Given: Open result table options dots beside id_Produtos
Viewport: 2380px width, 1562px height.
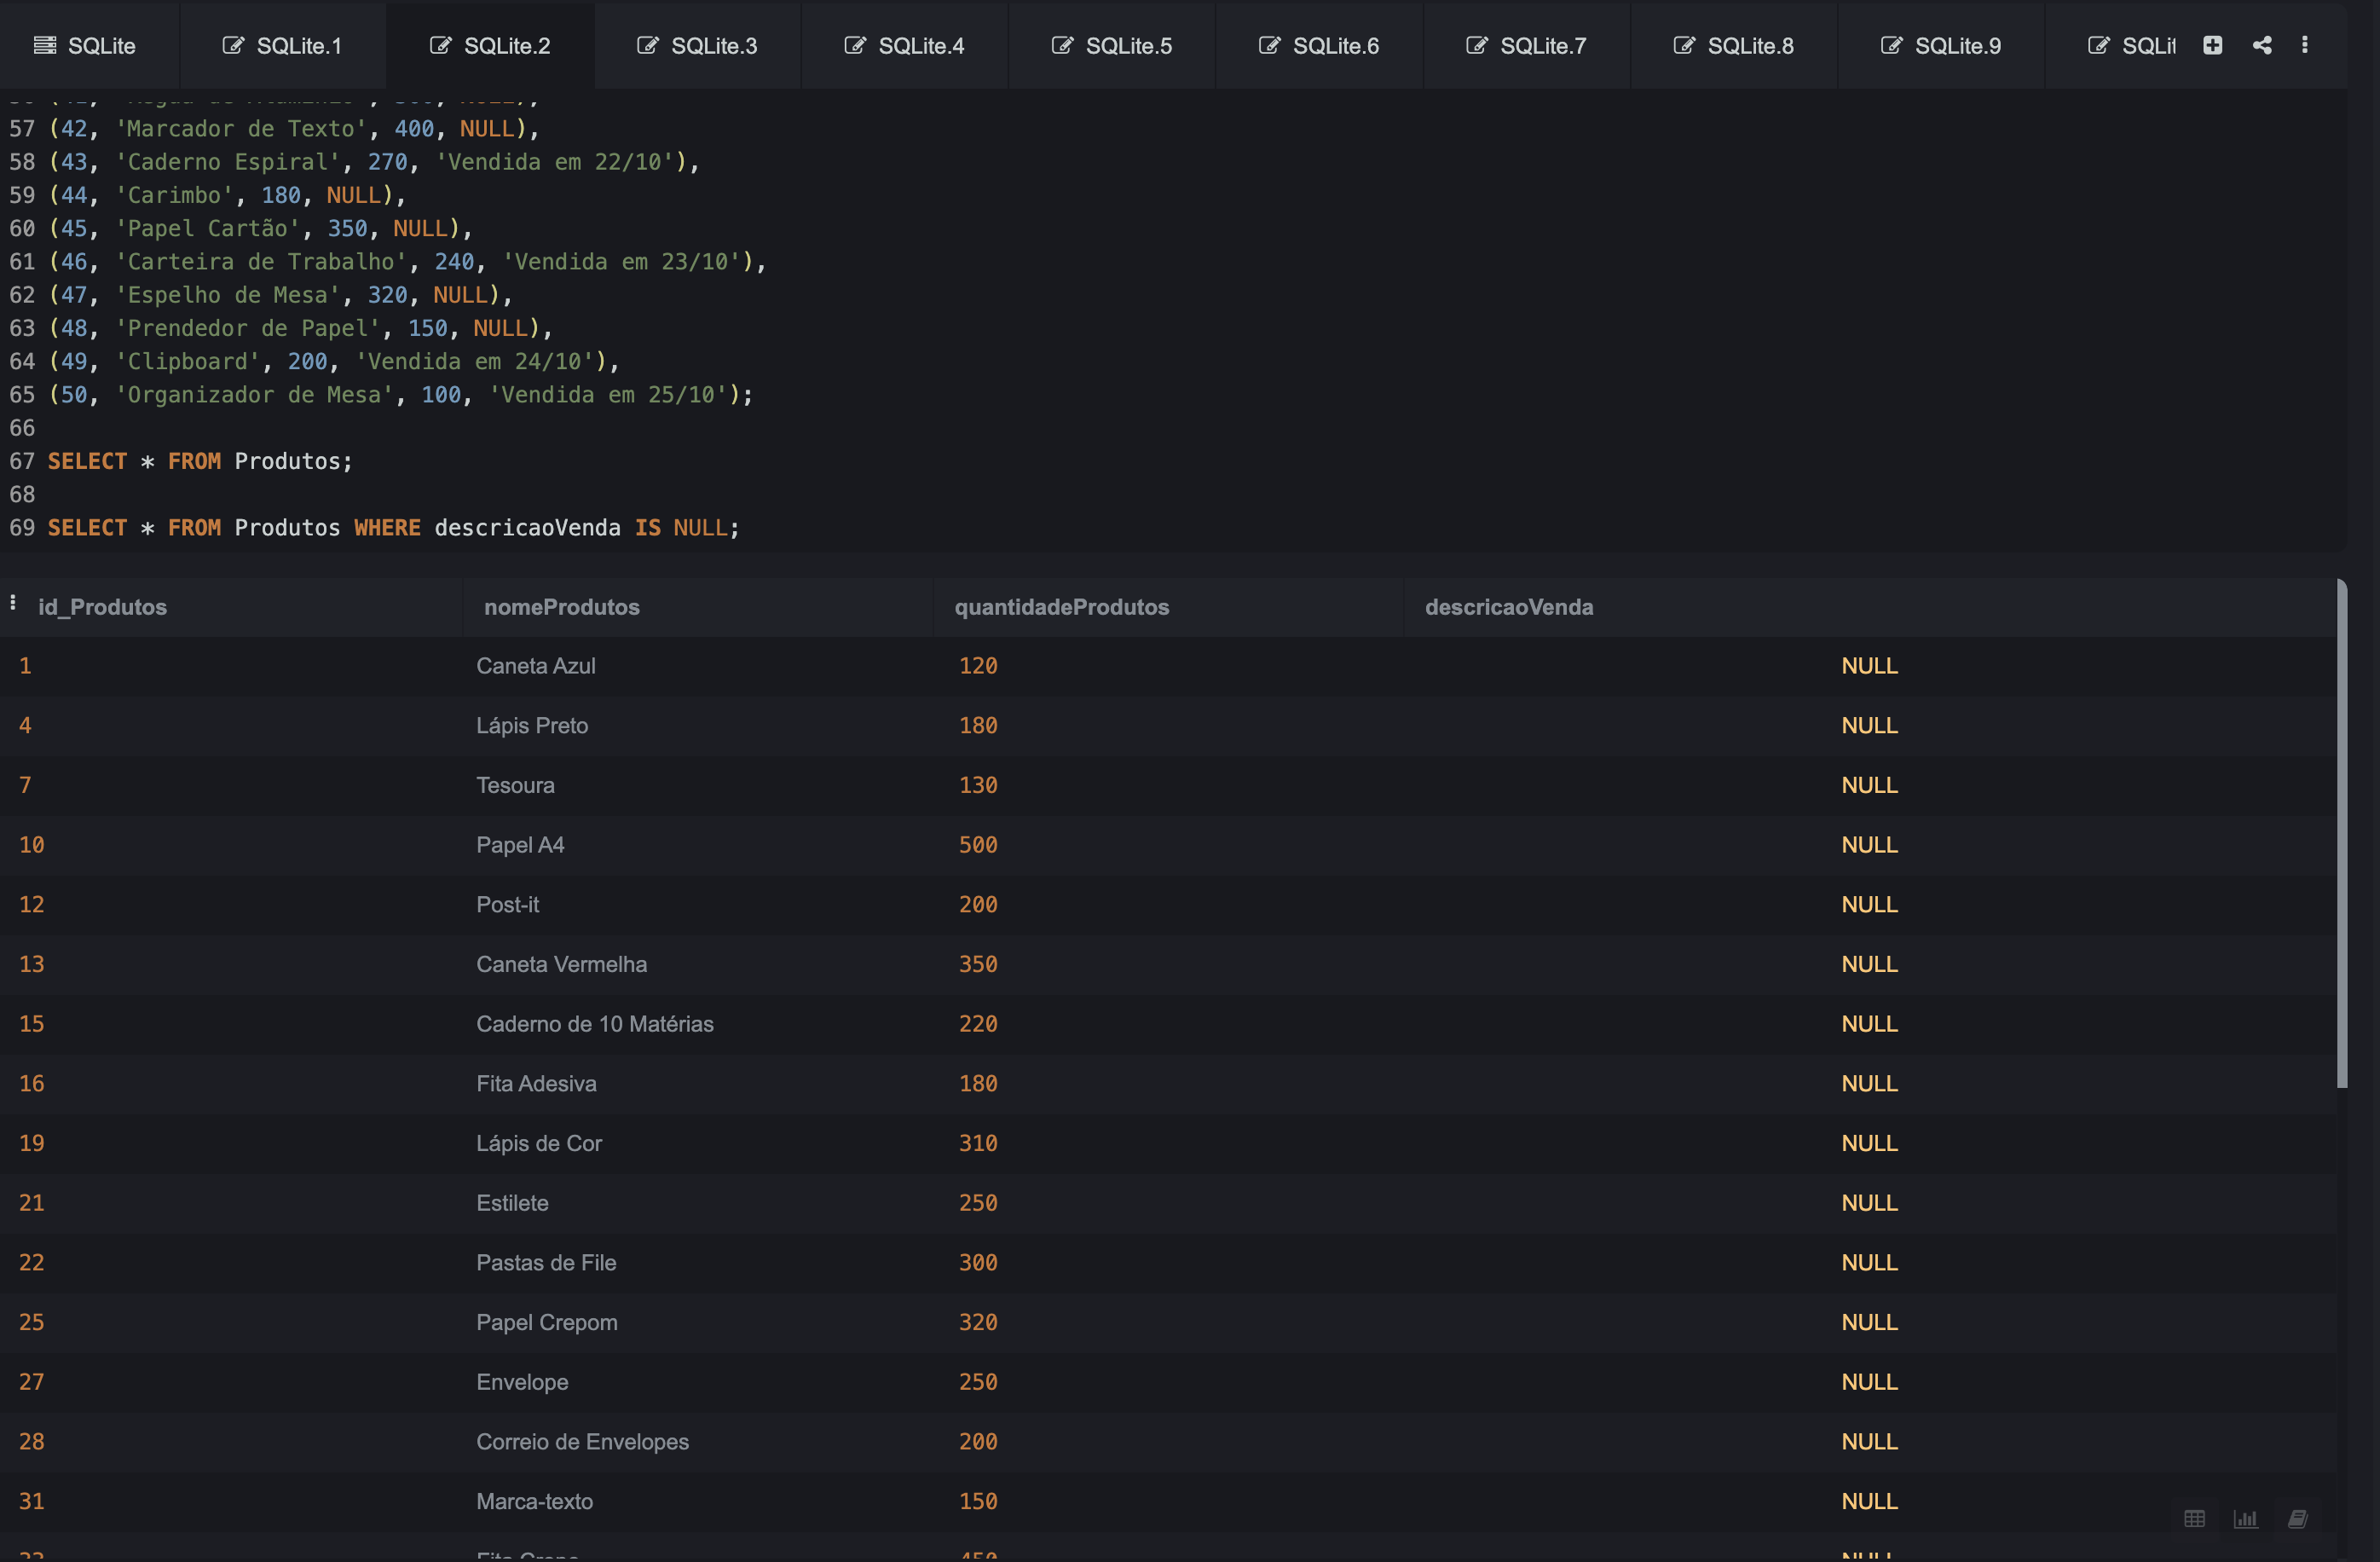Looking at the screenshot, I should coord(13,602).
